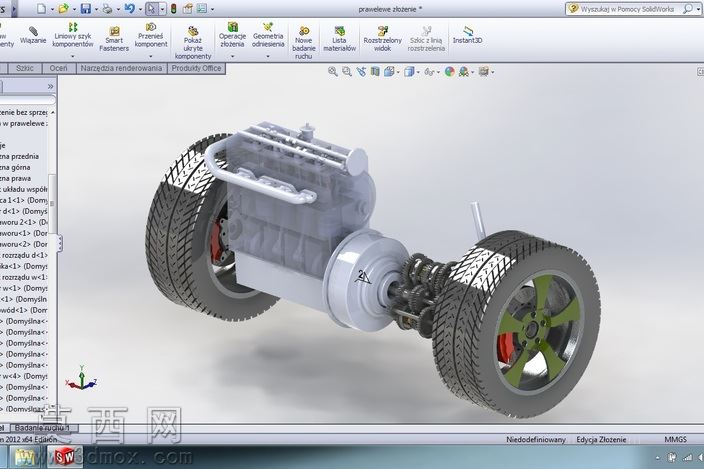Undo the last action
This screenshot has height=469, width=704.
[130, 9]
